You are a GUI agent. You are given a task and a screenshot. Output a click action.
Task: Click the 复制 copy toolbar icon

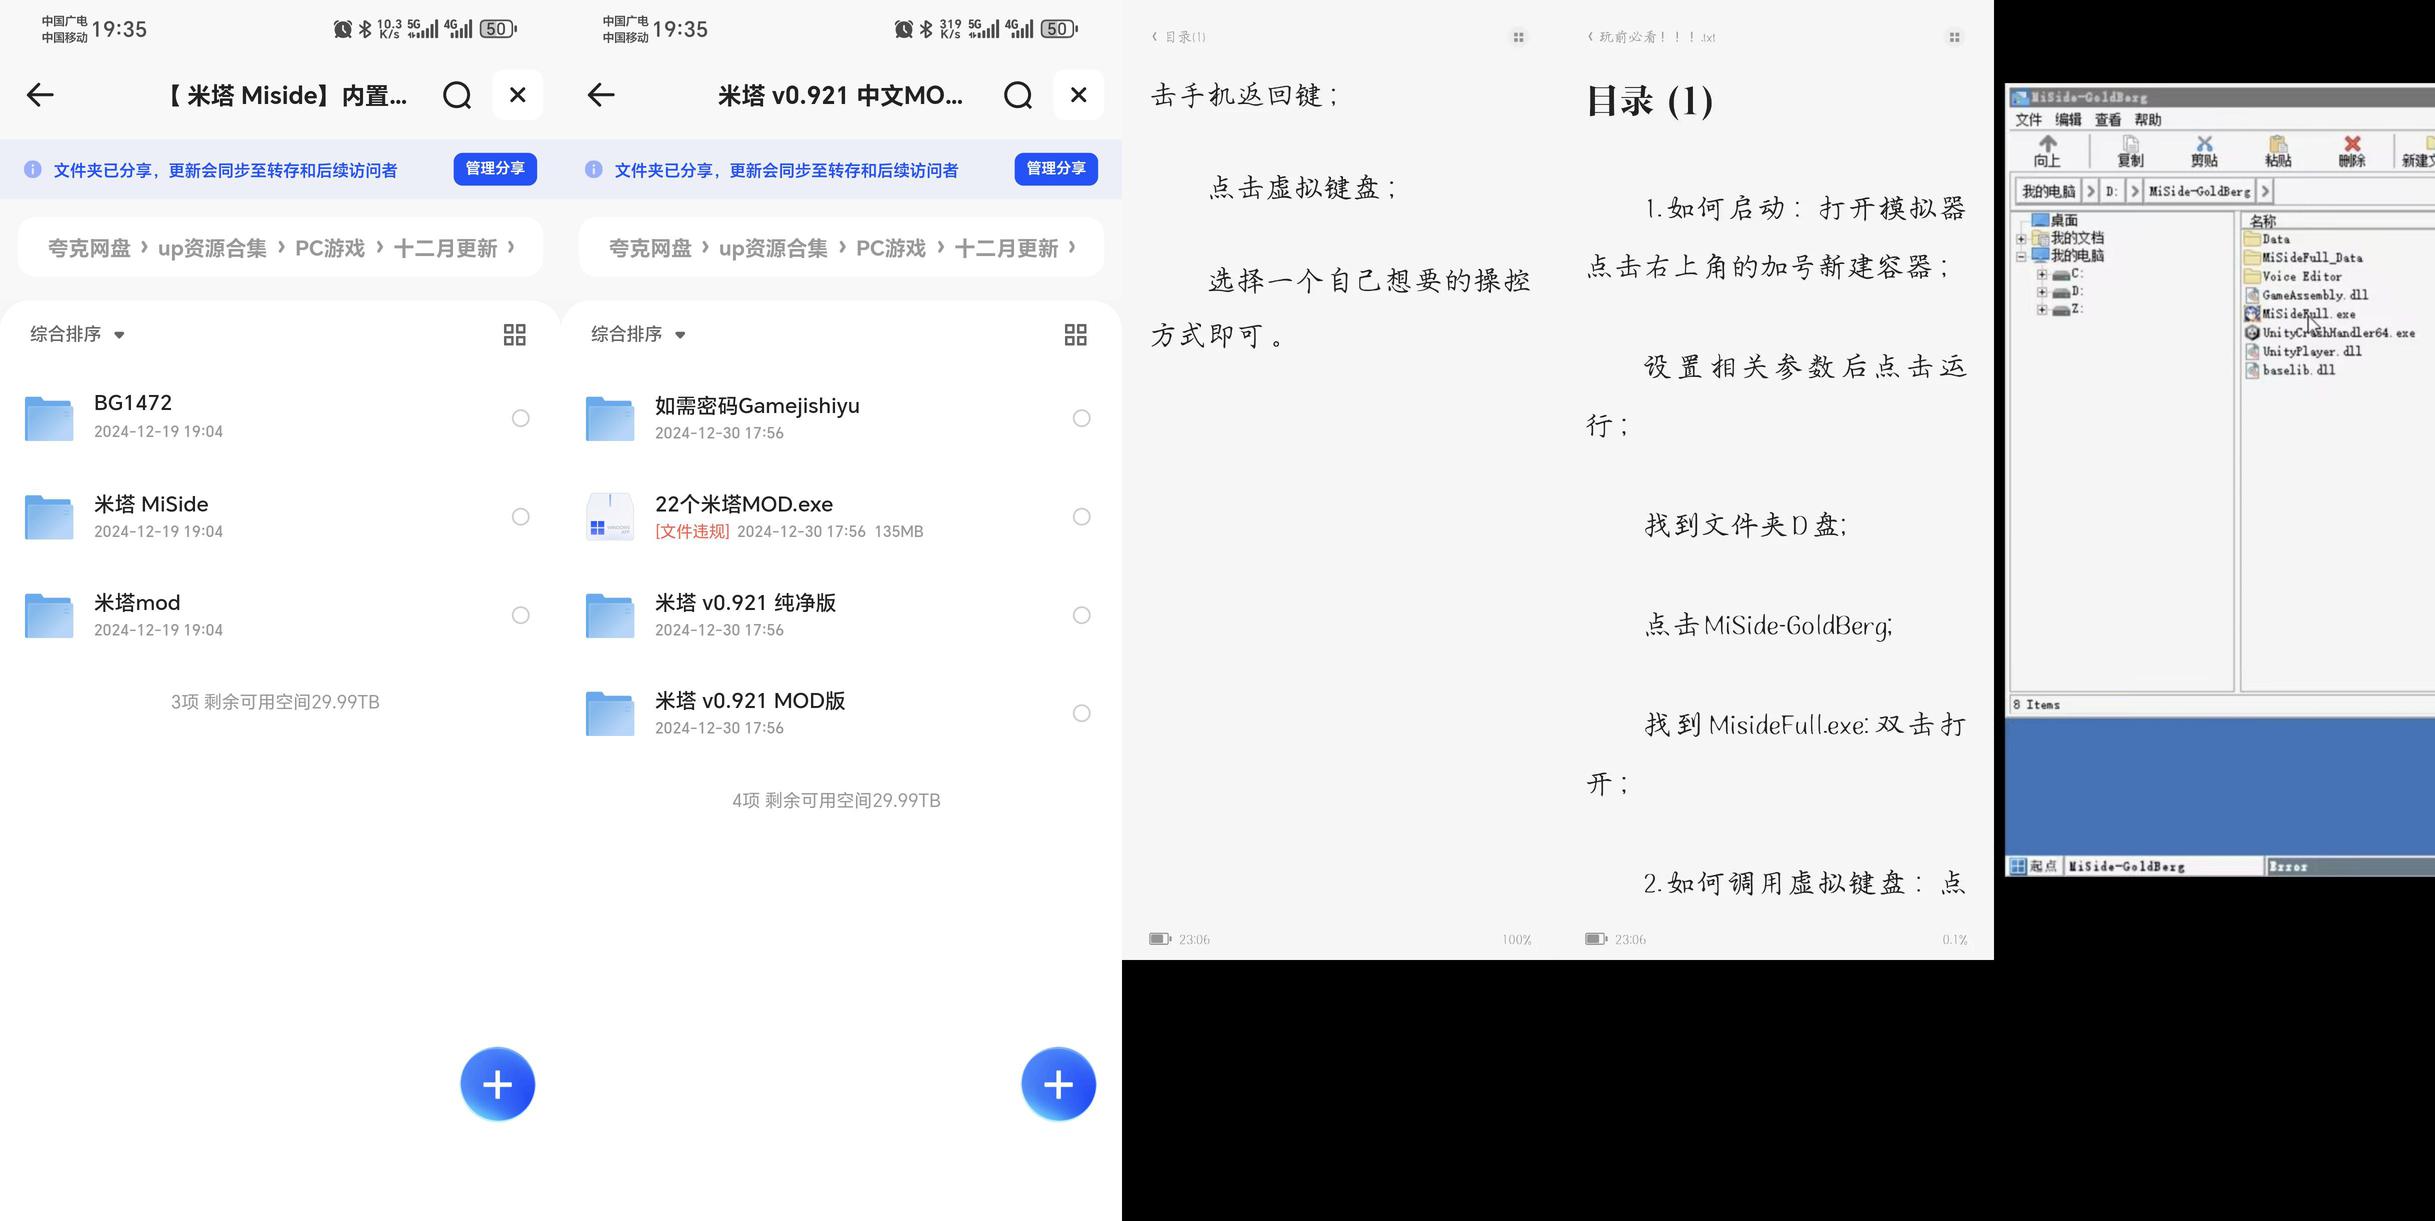(x=2130, y=151)
